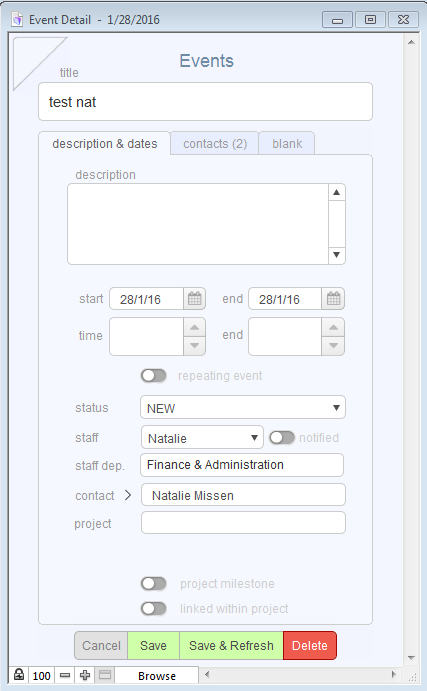Click the lock icon in bottom left
Image resolution: width=427 pixels, height=691 pixels.
[19, 675]
